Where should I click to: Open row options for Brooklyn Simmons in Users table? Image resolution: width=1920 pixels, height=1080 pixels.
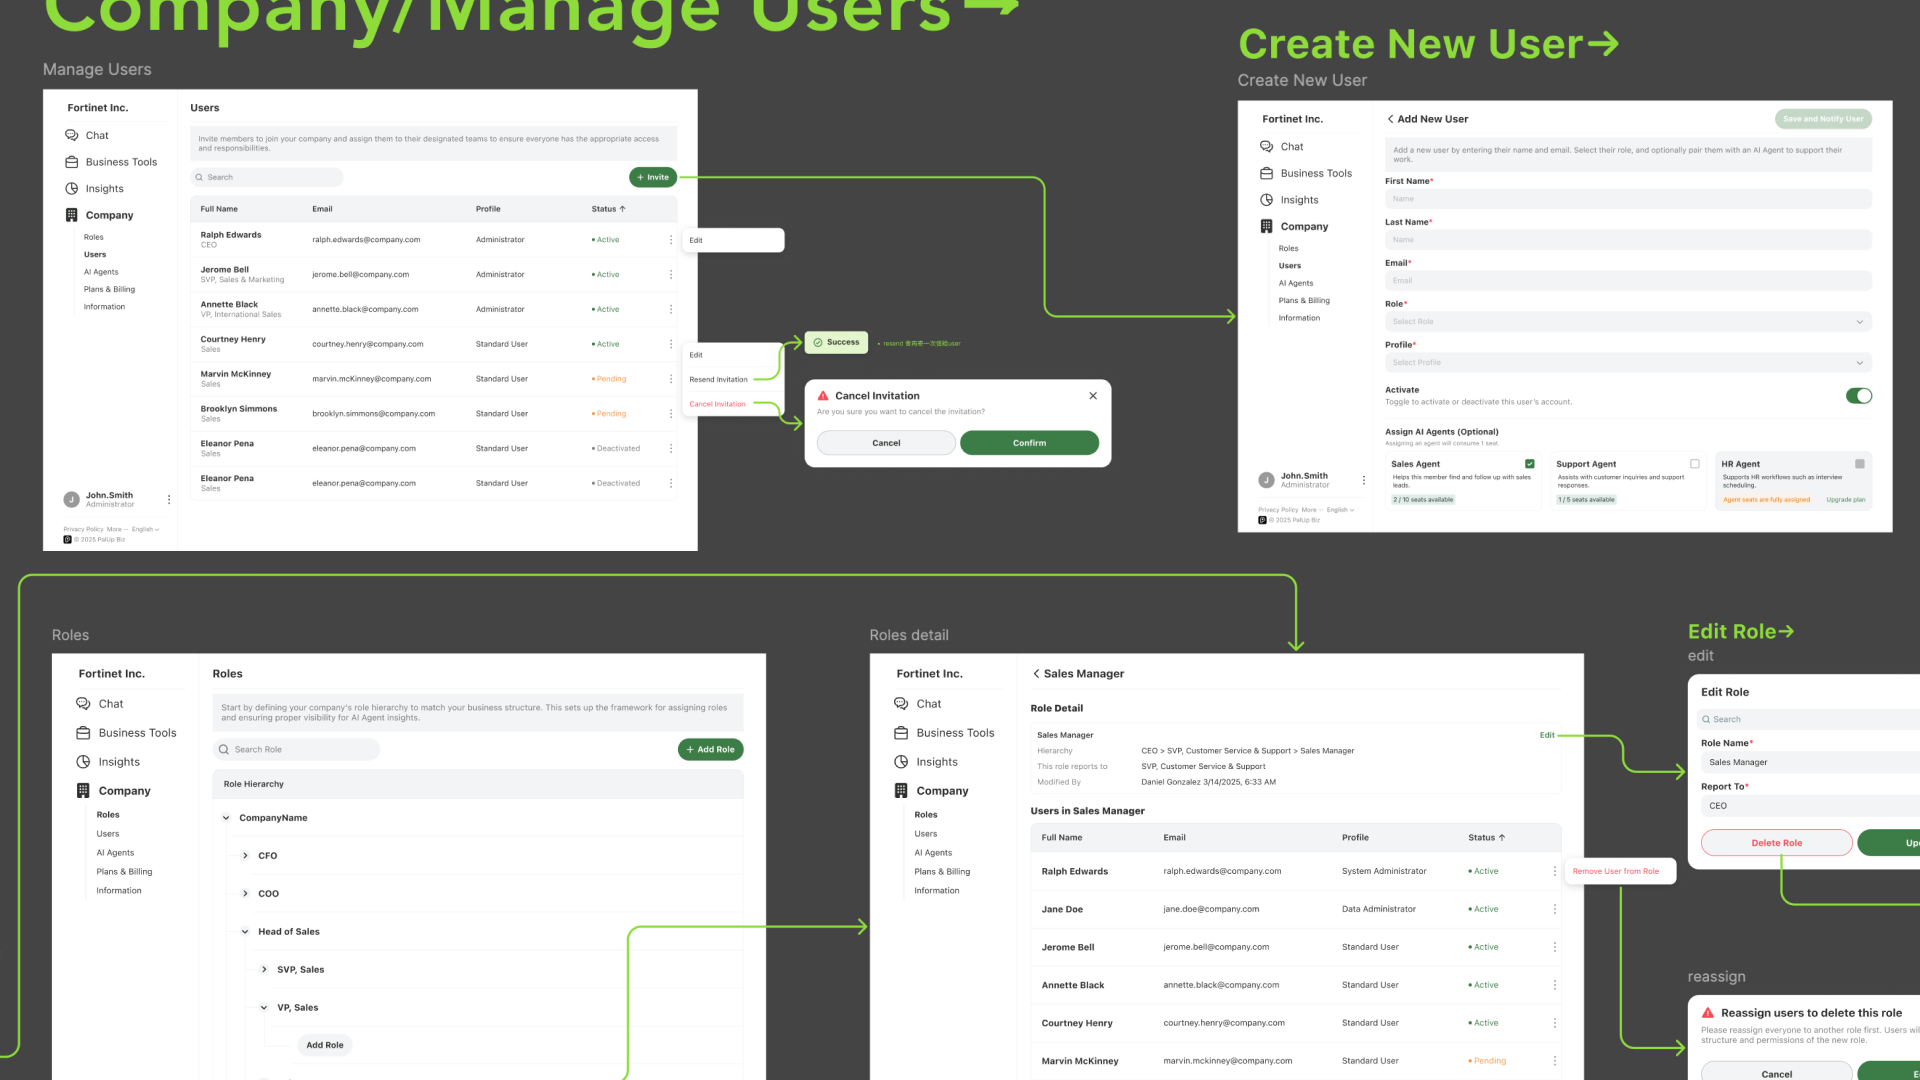click(x=671, y=413)
